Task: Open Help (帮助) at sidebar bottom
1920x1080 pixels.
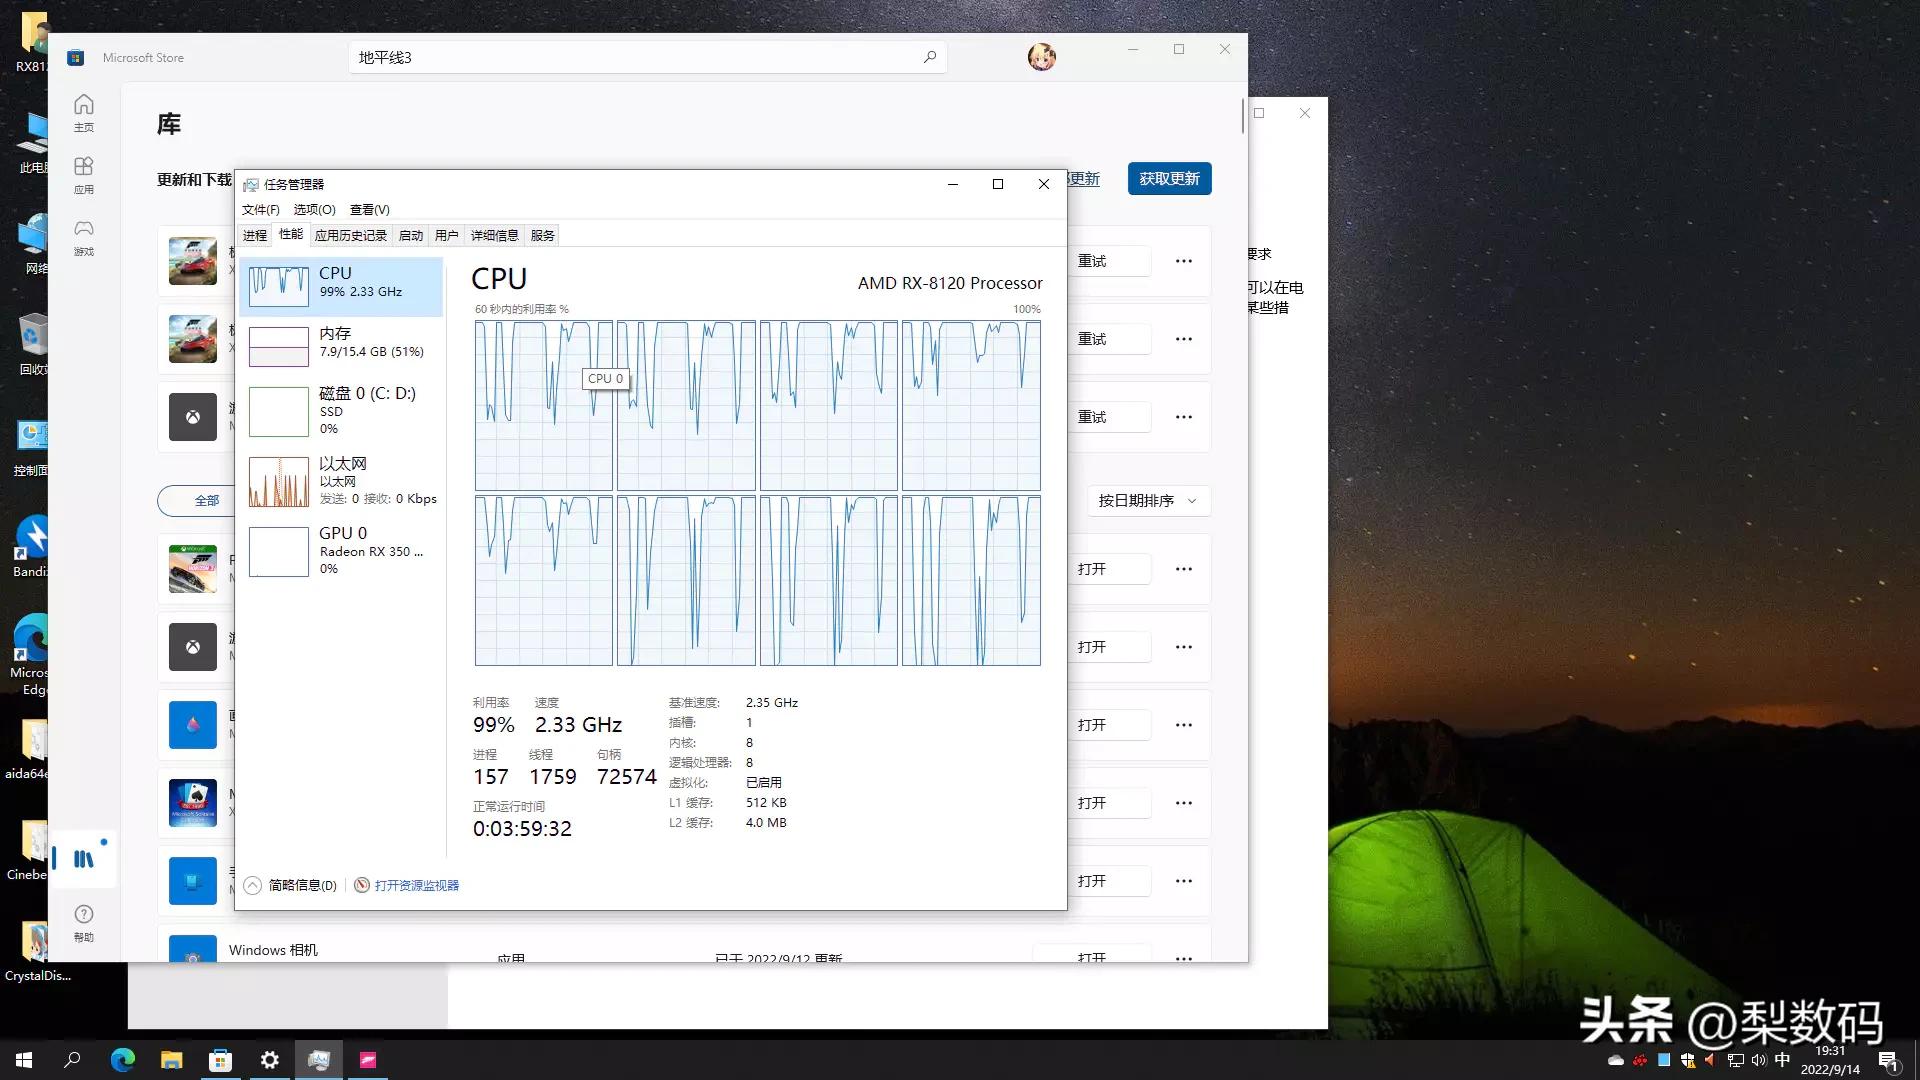Action: point(83,922)
